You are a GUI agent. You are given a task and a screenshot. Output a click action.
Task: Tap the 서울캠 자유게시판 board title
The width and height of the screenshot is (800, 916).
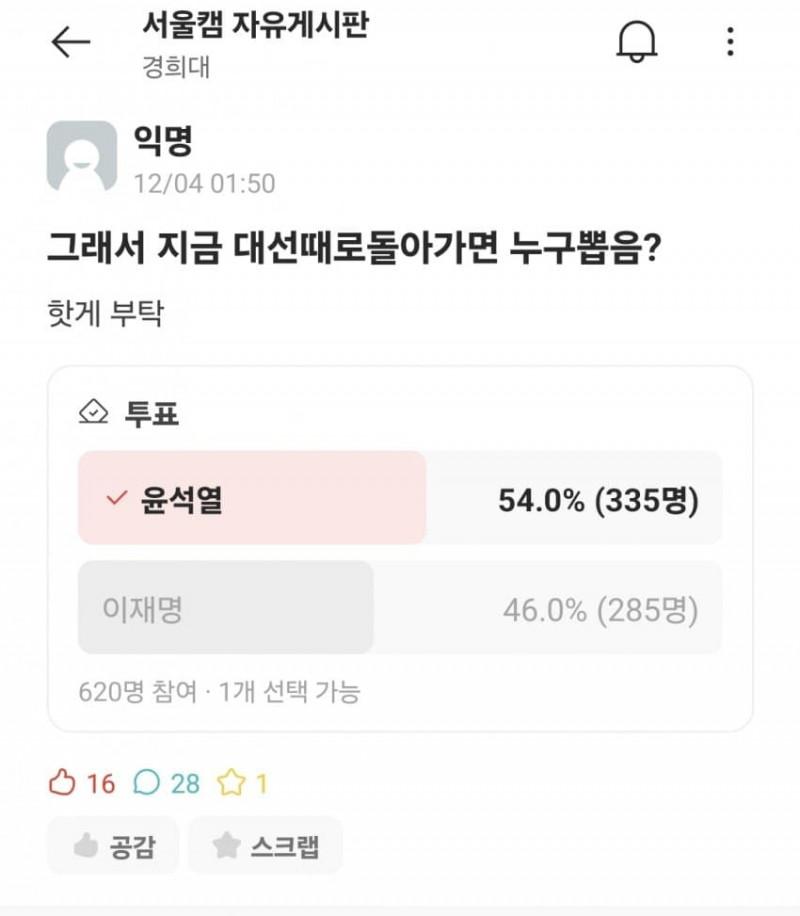point(256,25)
